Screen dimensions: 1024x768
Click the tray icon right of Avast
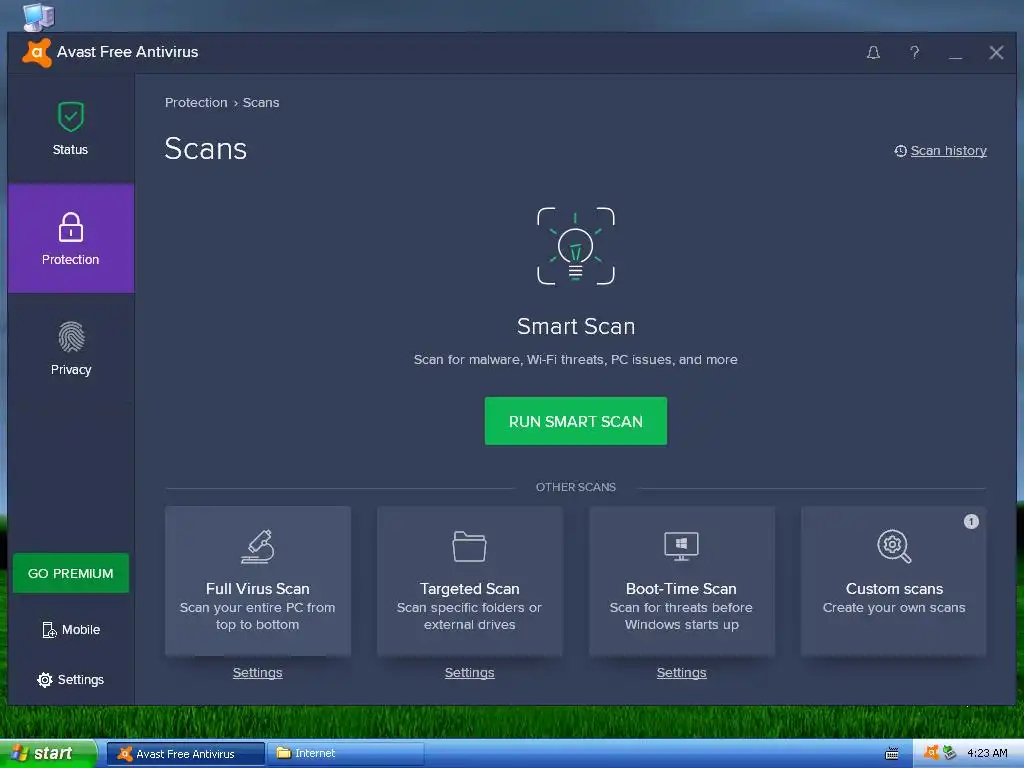click(x=949, y=753)
